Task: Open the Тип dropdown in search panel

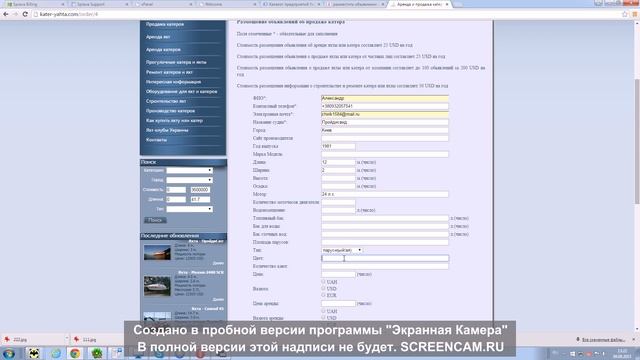Action: point(189,209)
